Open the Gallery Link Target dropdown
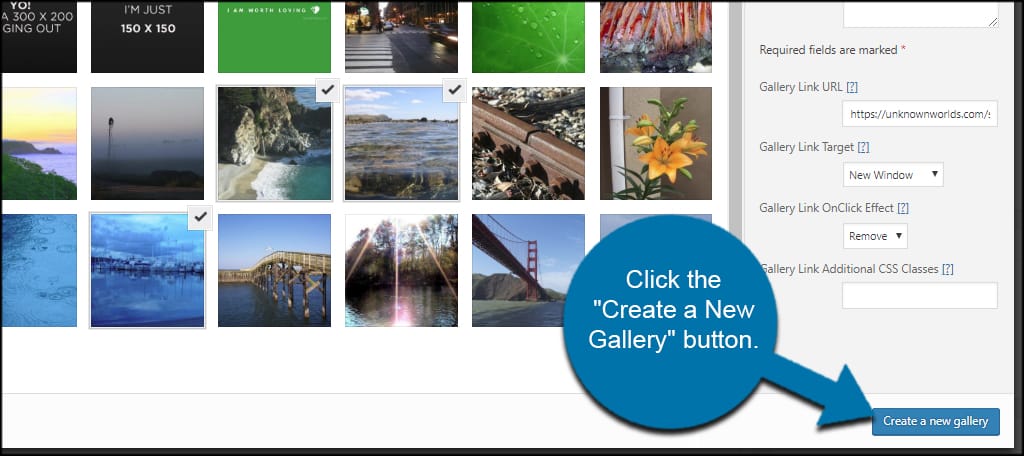This screenshot has height=456, width=1024. pyautogui.click(x=893, y=174)
